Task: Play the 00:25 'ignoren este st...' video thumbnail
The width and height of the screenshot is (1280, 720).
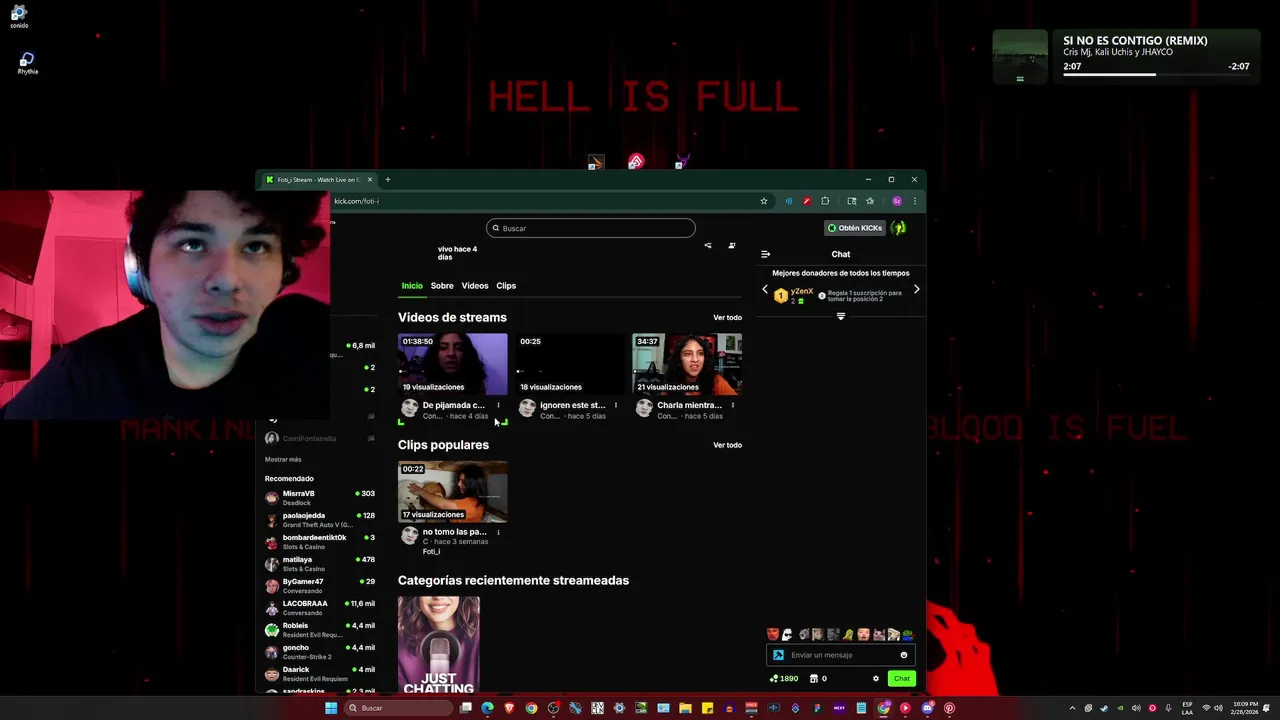Action: 570,364
